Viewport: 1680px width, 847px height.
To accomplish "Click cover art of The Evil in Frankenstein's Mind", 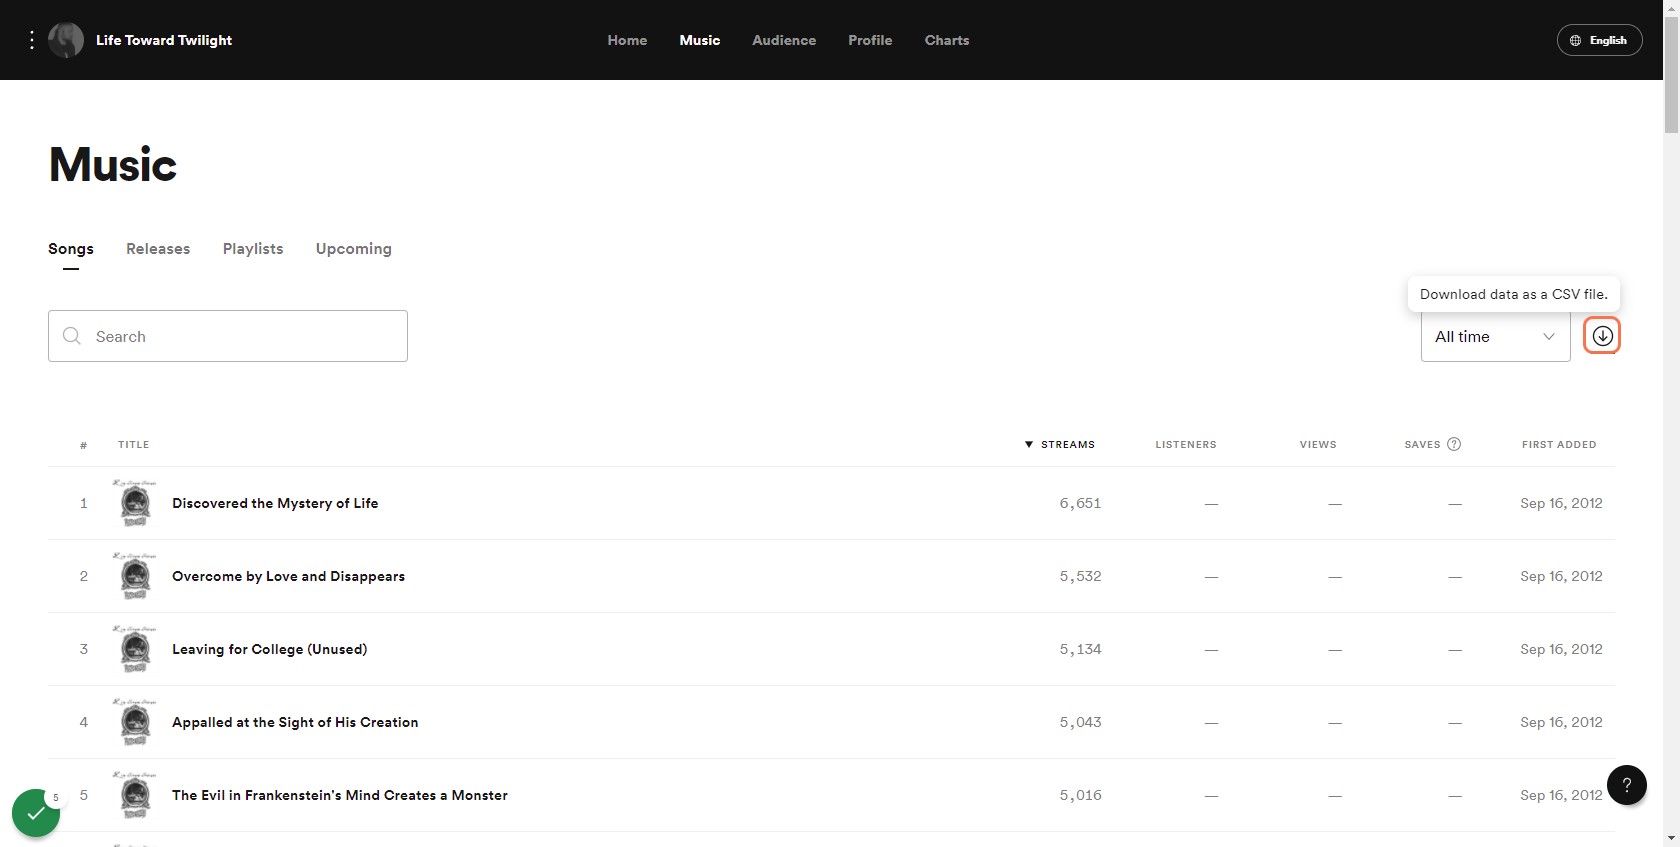I will pyautogui.click(x=135, y=795).
